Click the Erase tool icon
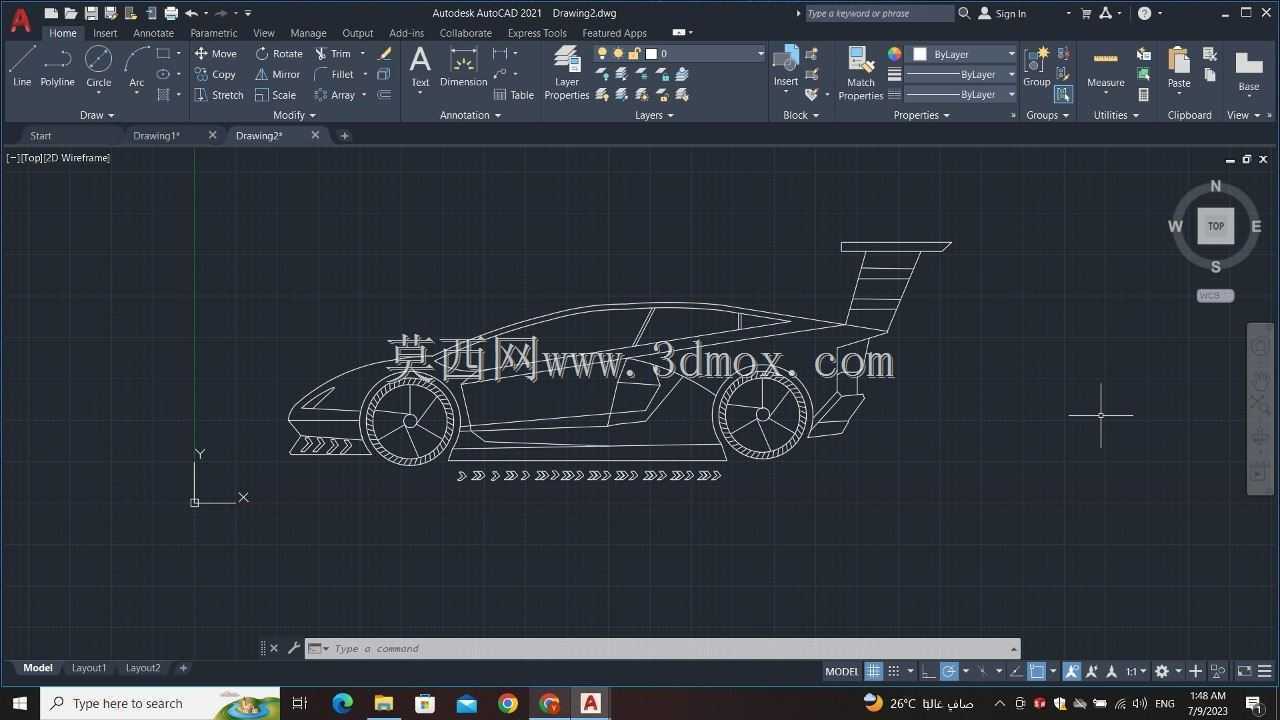The width and height of the screenshot is (1280, 720). tap(384, 53)
